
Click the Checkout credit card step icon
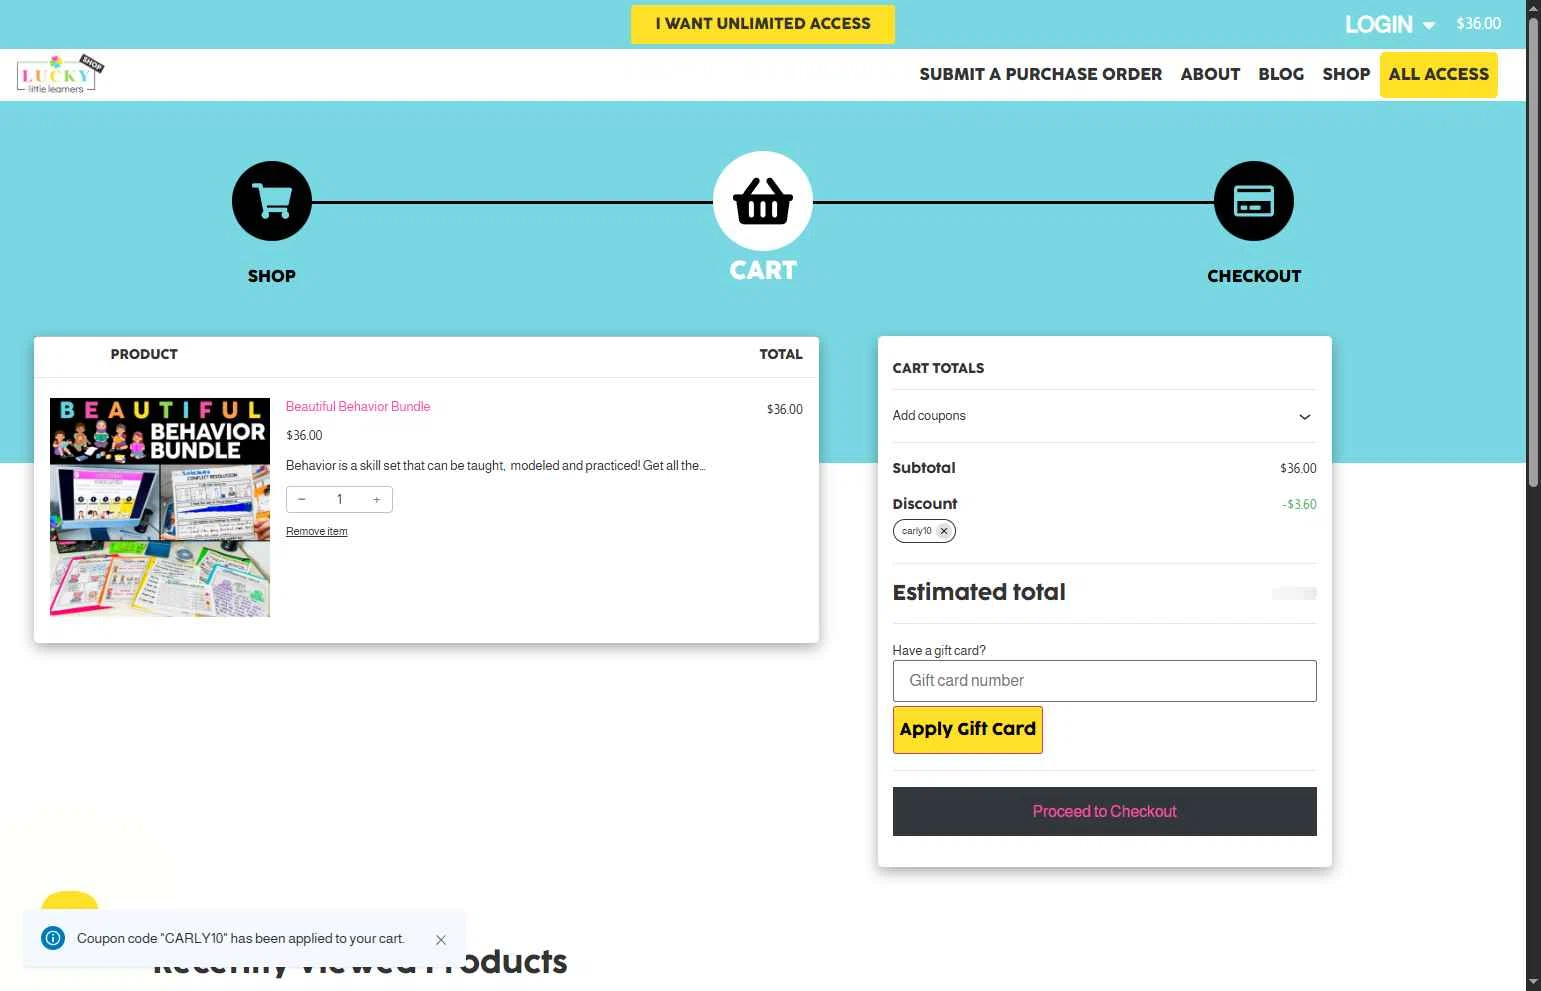tap(1254, 201)
